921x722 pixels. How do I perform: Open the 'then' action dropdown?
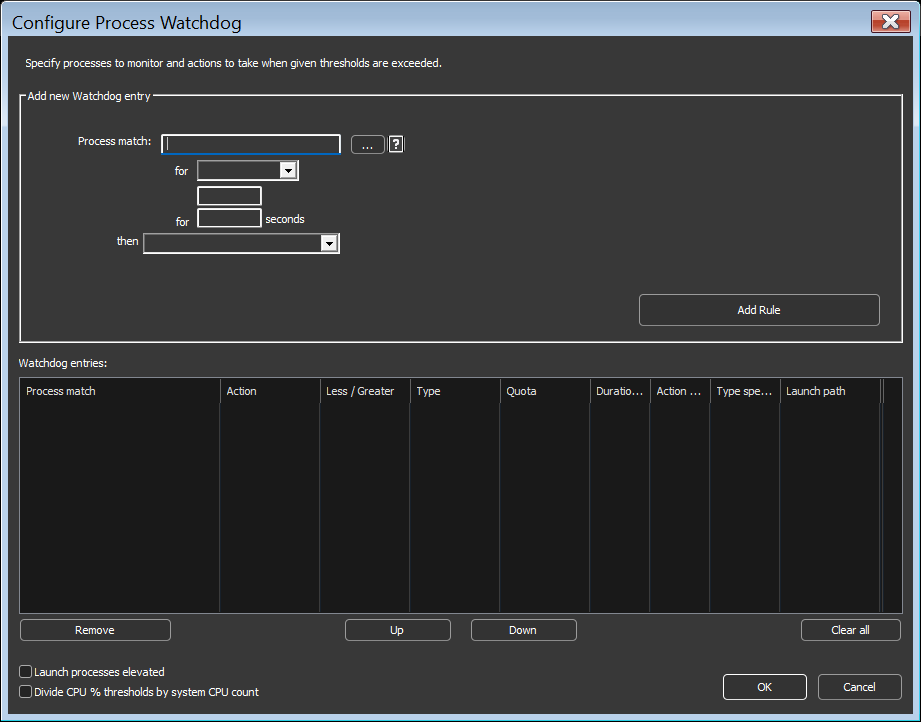(241, 243)
